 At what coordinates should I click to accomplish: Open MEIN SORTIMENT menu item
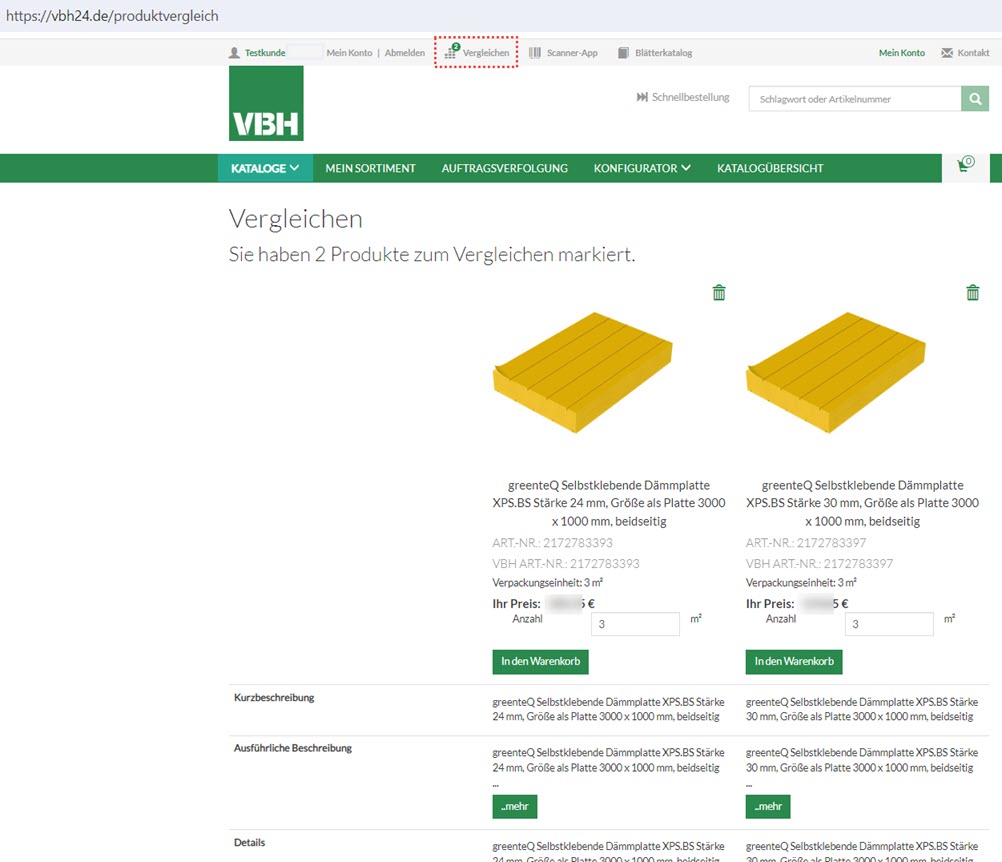point(371,168)
